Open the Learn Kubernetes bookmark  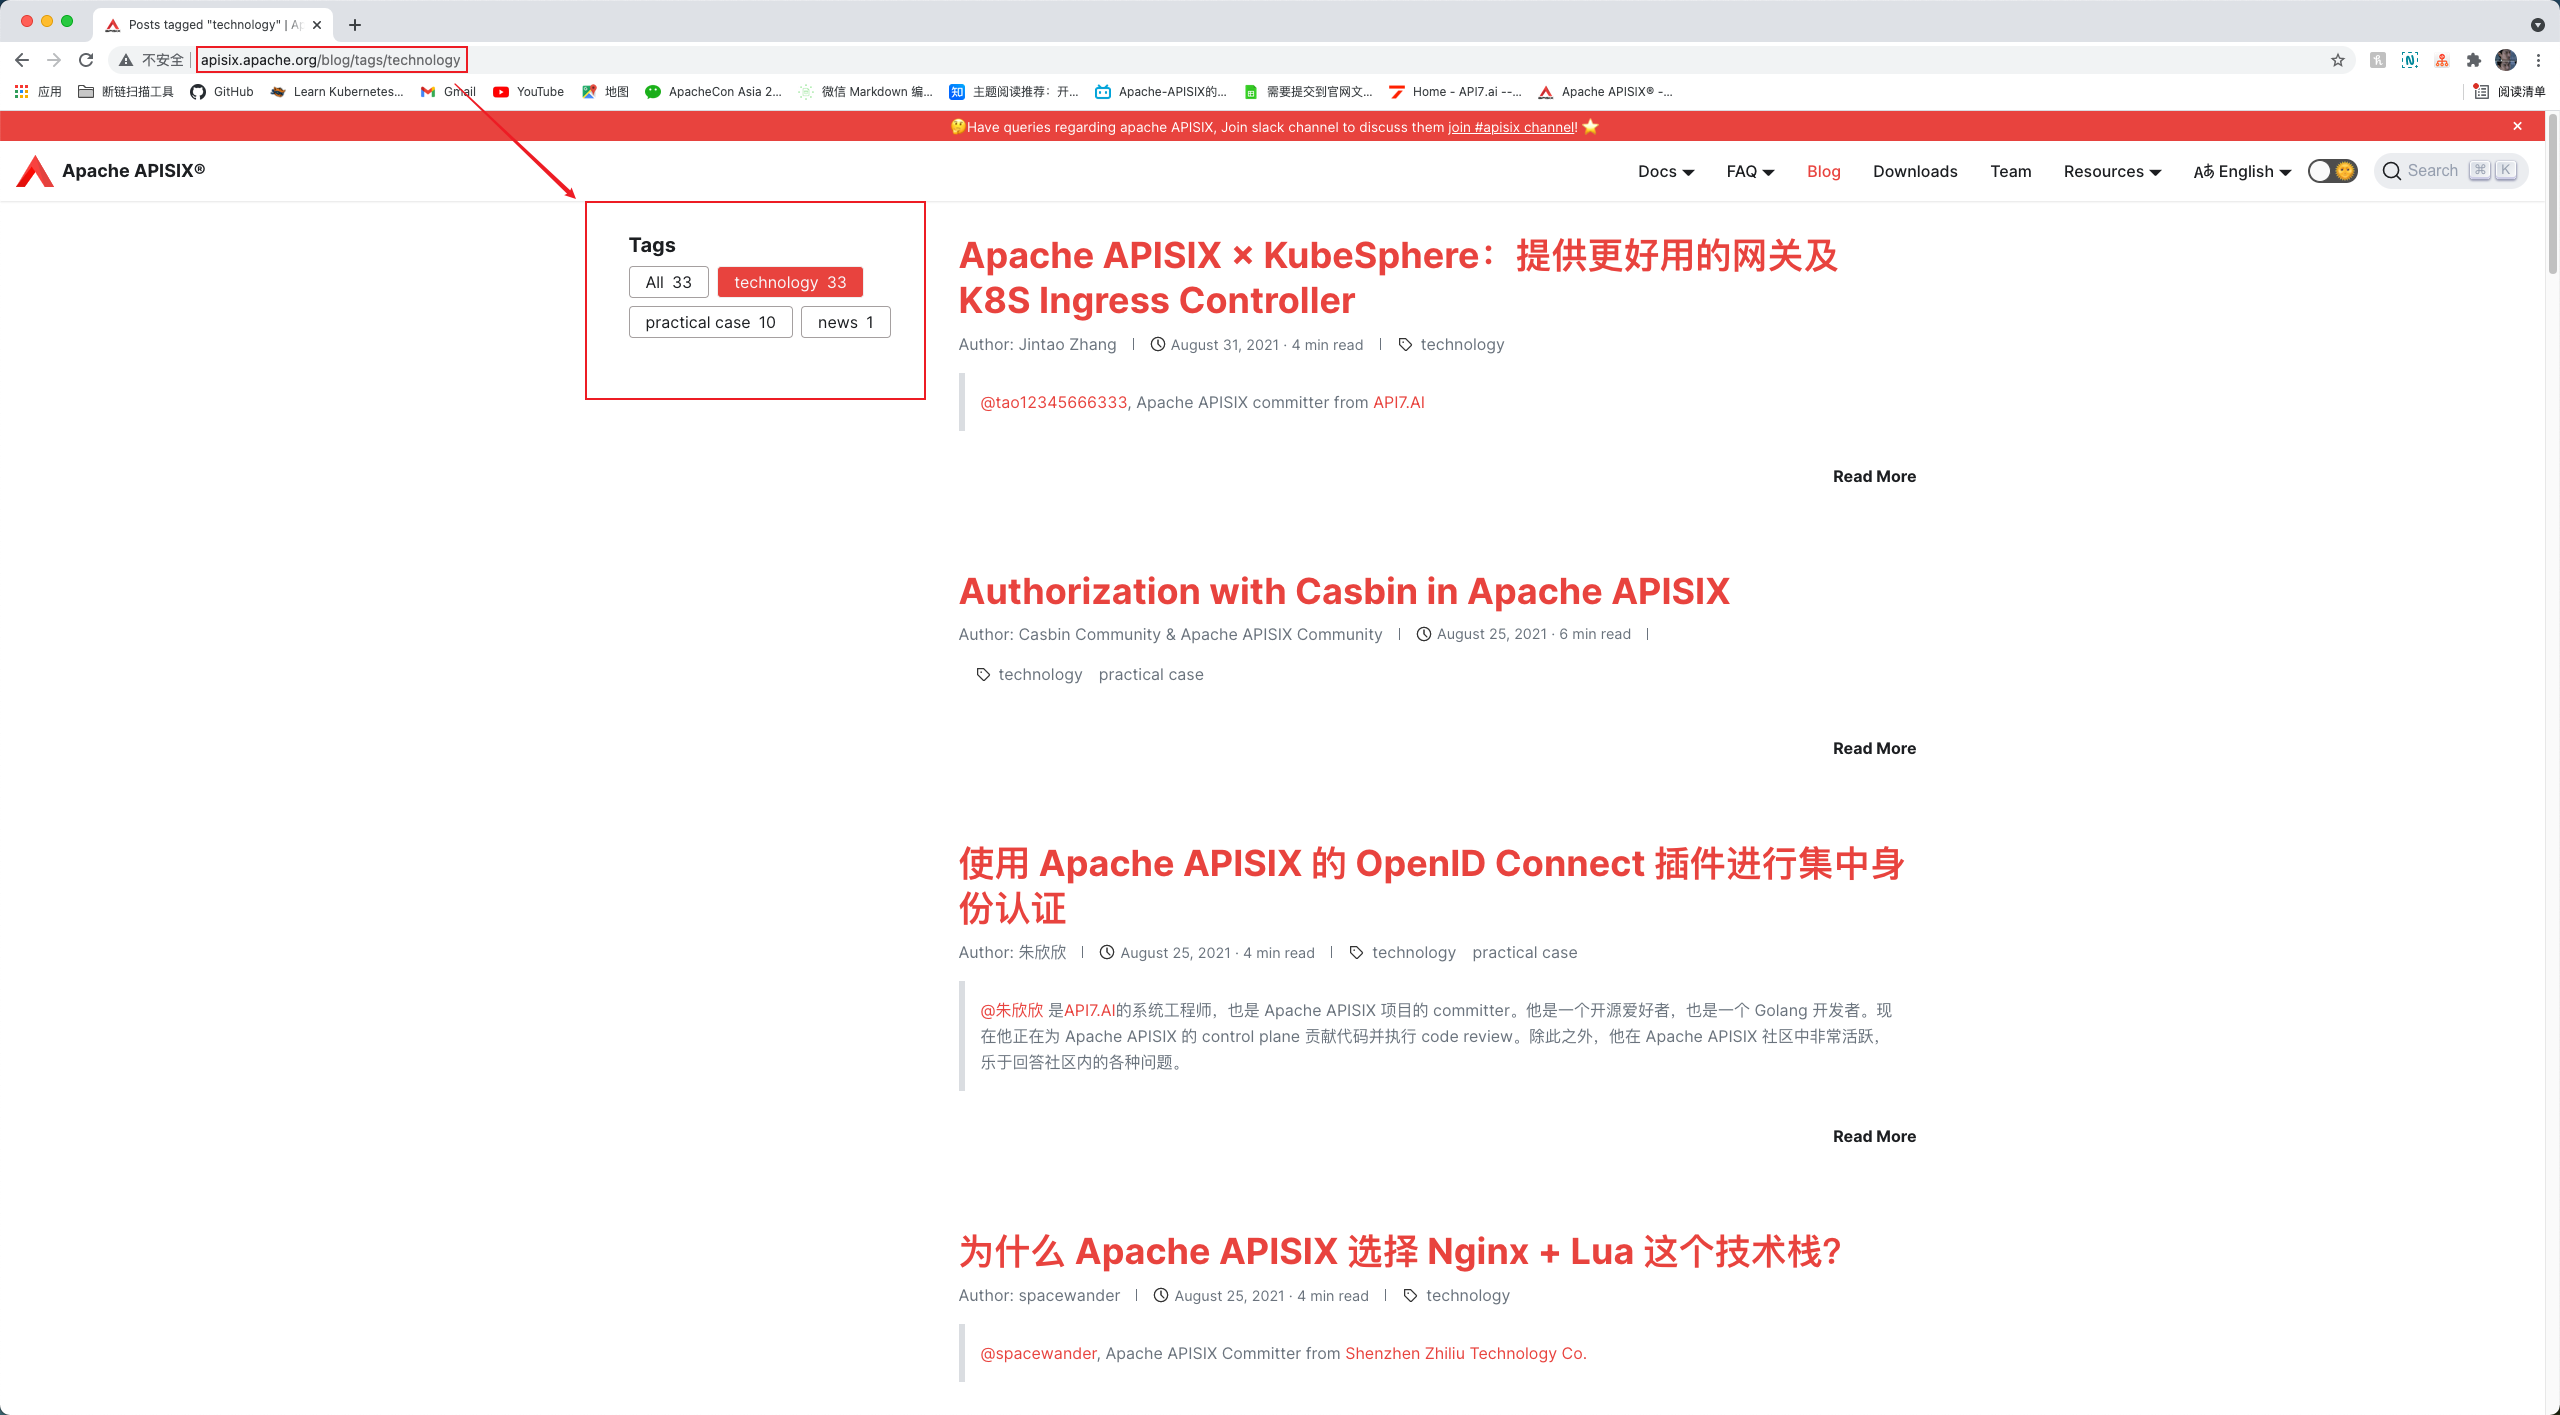(337, 91)
